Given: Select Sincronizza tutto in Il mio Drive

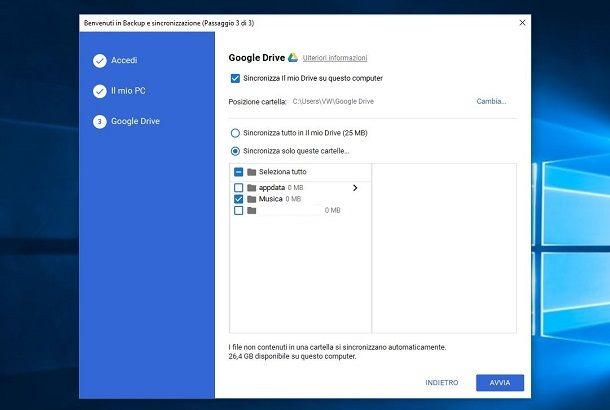Looking at the screenshot, I should (x=235, y=133).
